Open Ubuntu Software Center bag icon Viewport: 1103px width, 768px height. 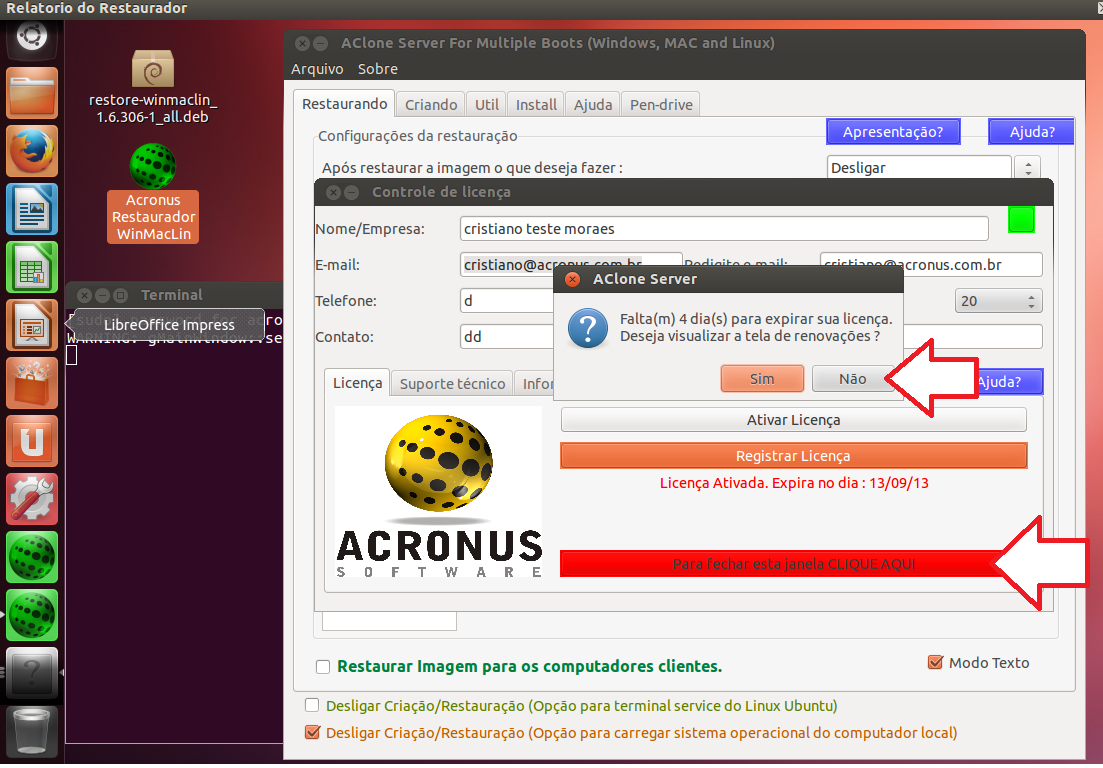(x=32, y=383)
